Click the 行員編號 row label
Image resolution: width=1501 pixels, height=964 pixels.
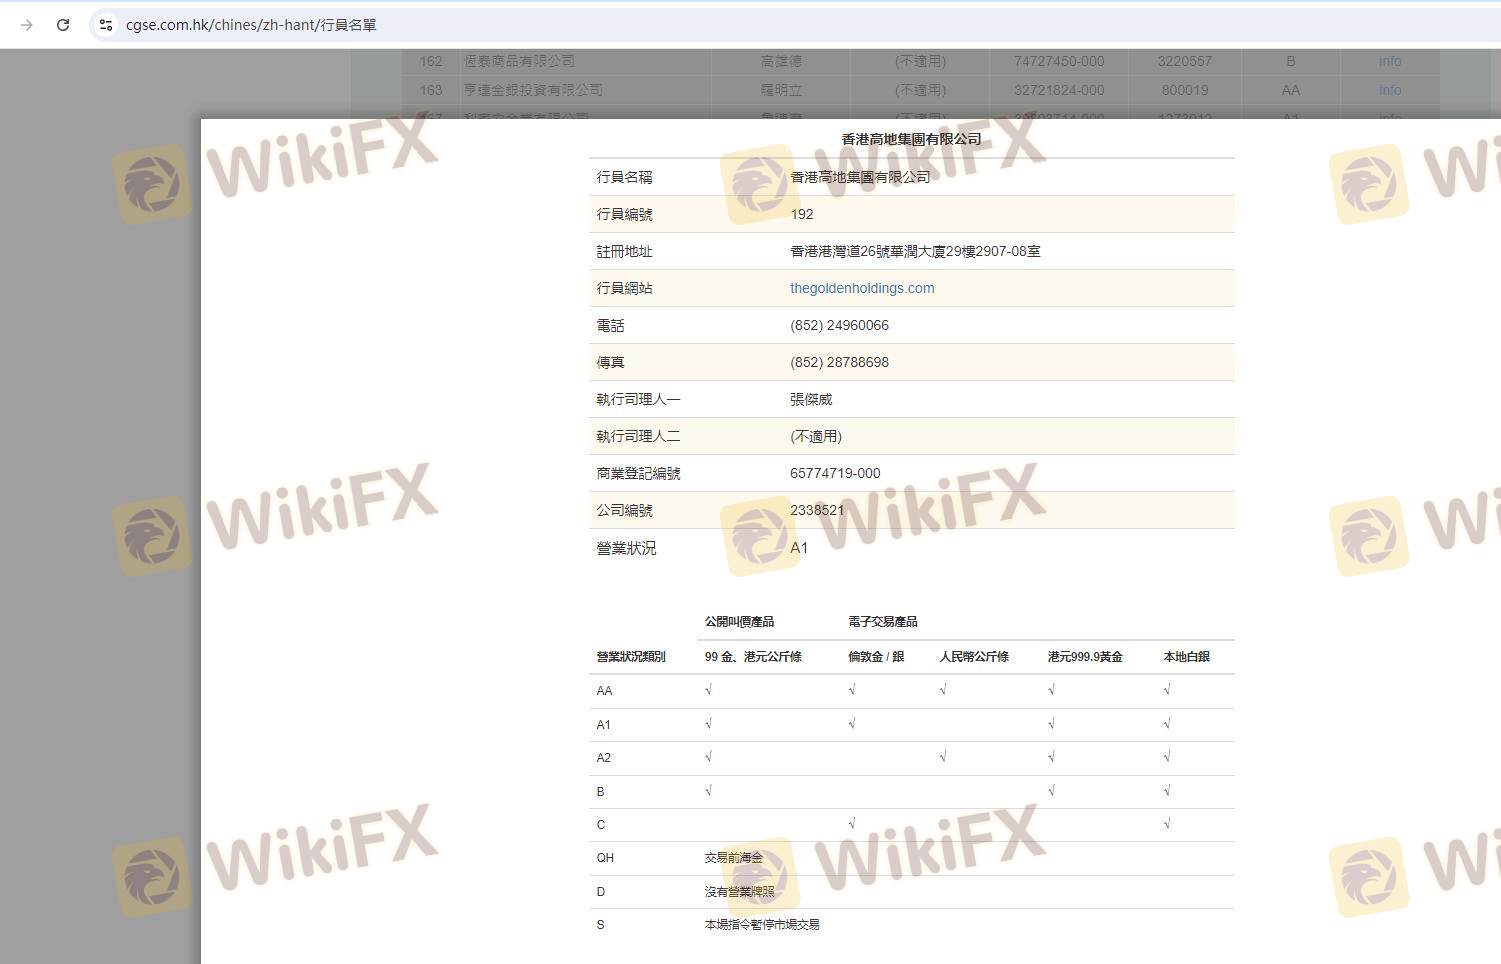click(x=624, y=214)
